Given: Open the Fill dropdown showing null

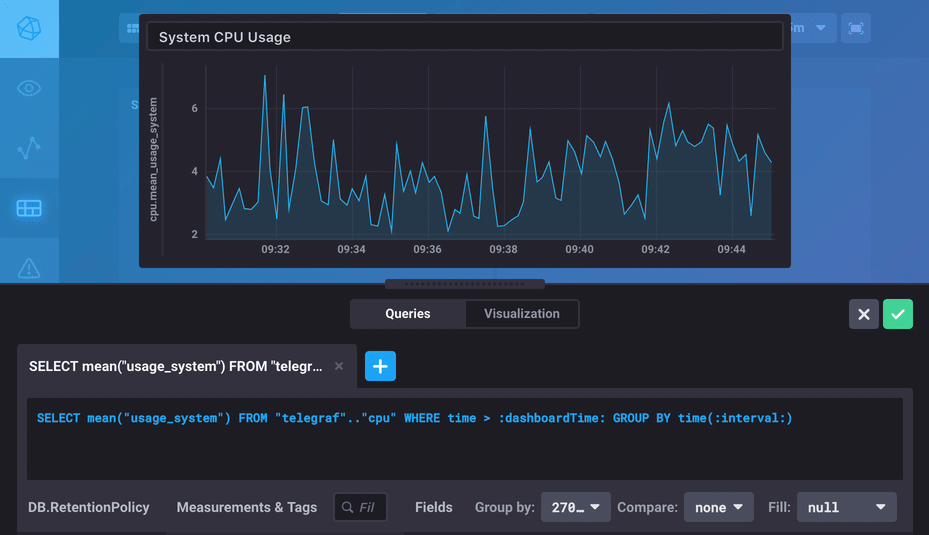Looking at the screenshot, I should (846, 507).
